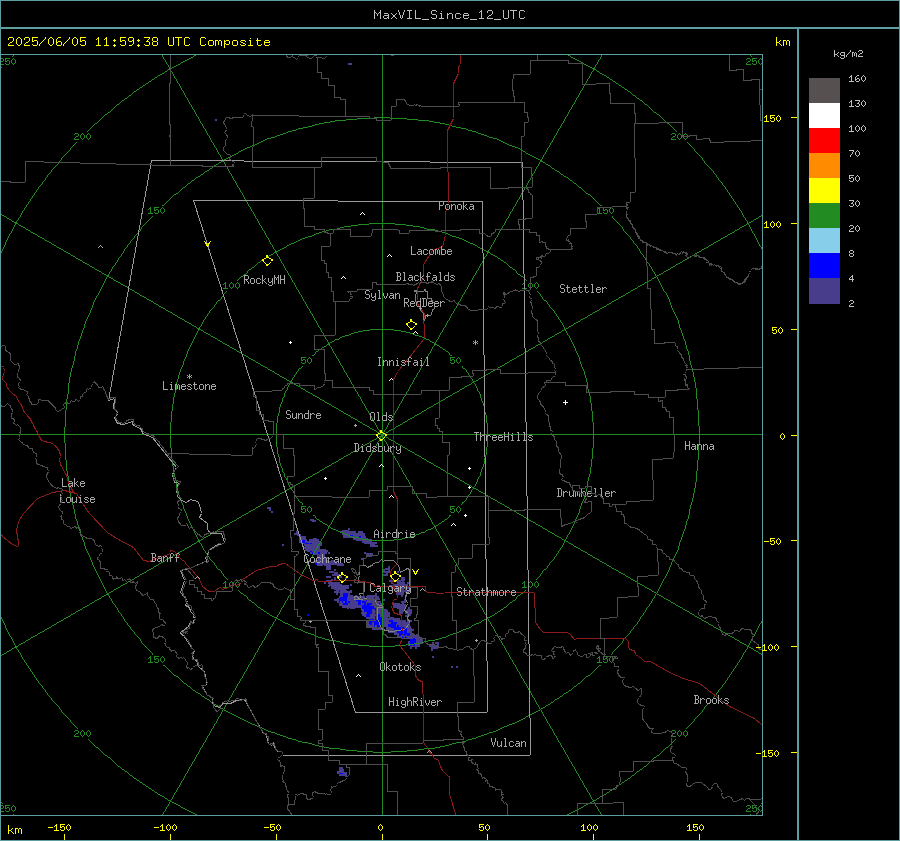
Task: Click the 2025/06/05 11:59:38 UTC Composite timestamp
Action: click(x=138, y=42)
